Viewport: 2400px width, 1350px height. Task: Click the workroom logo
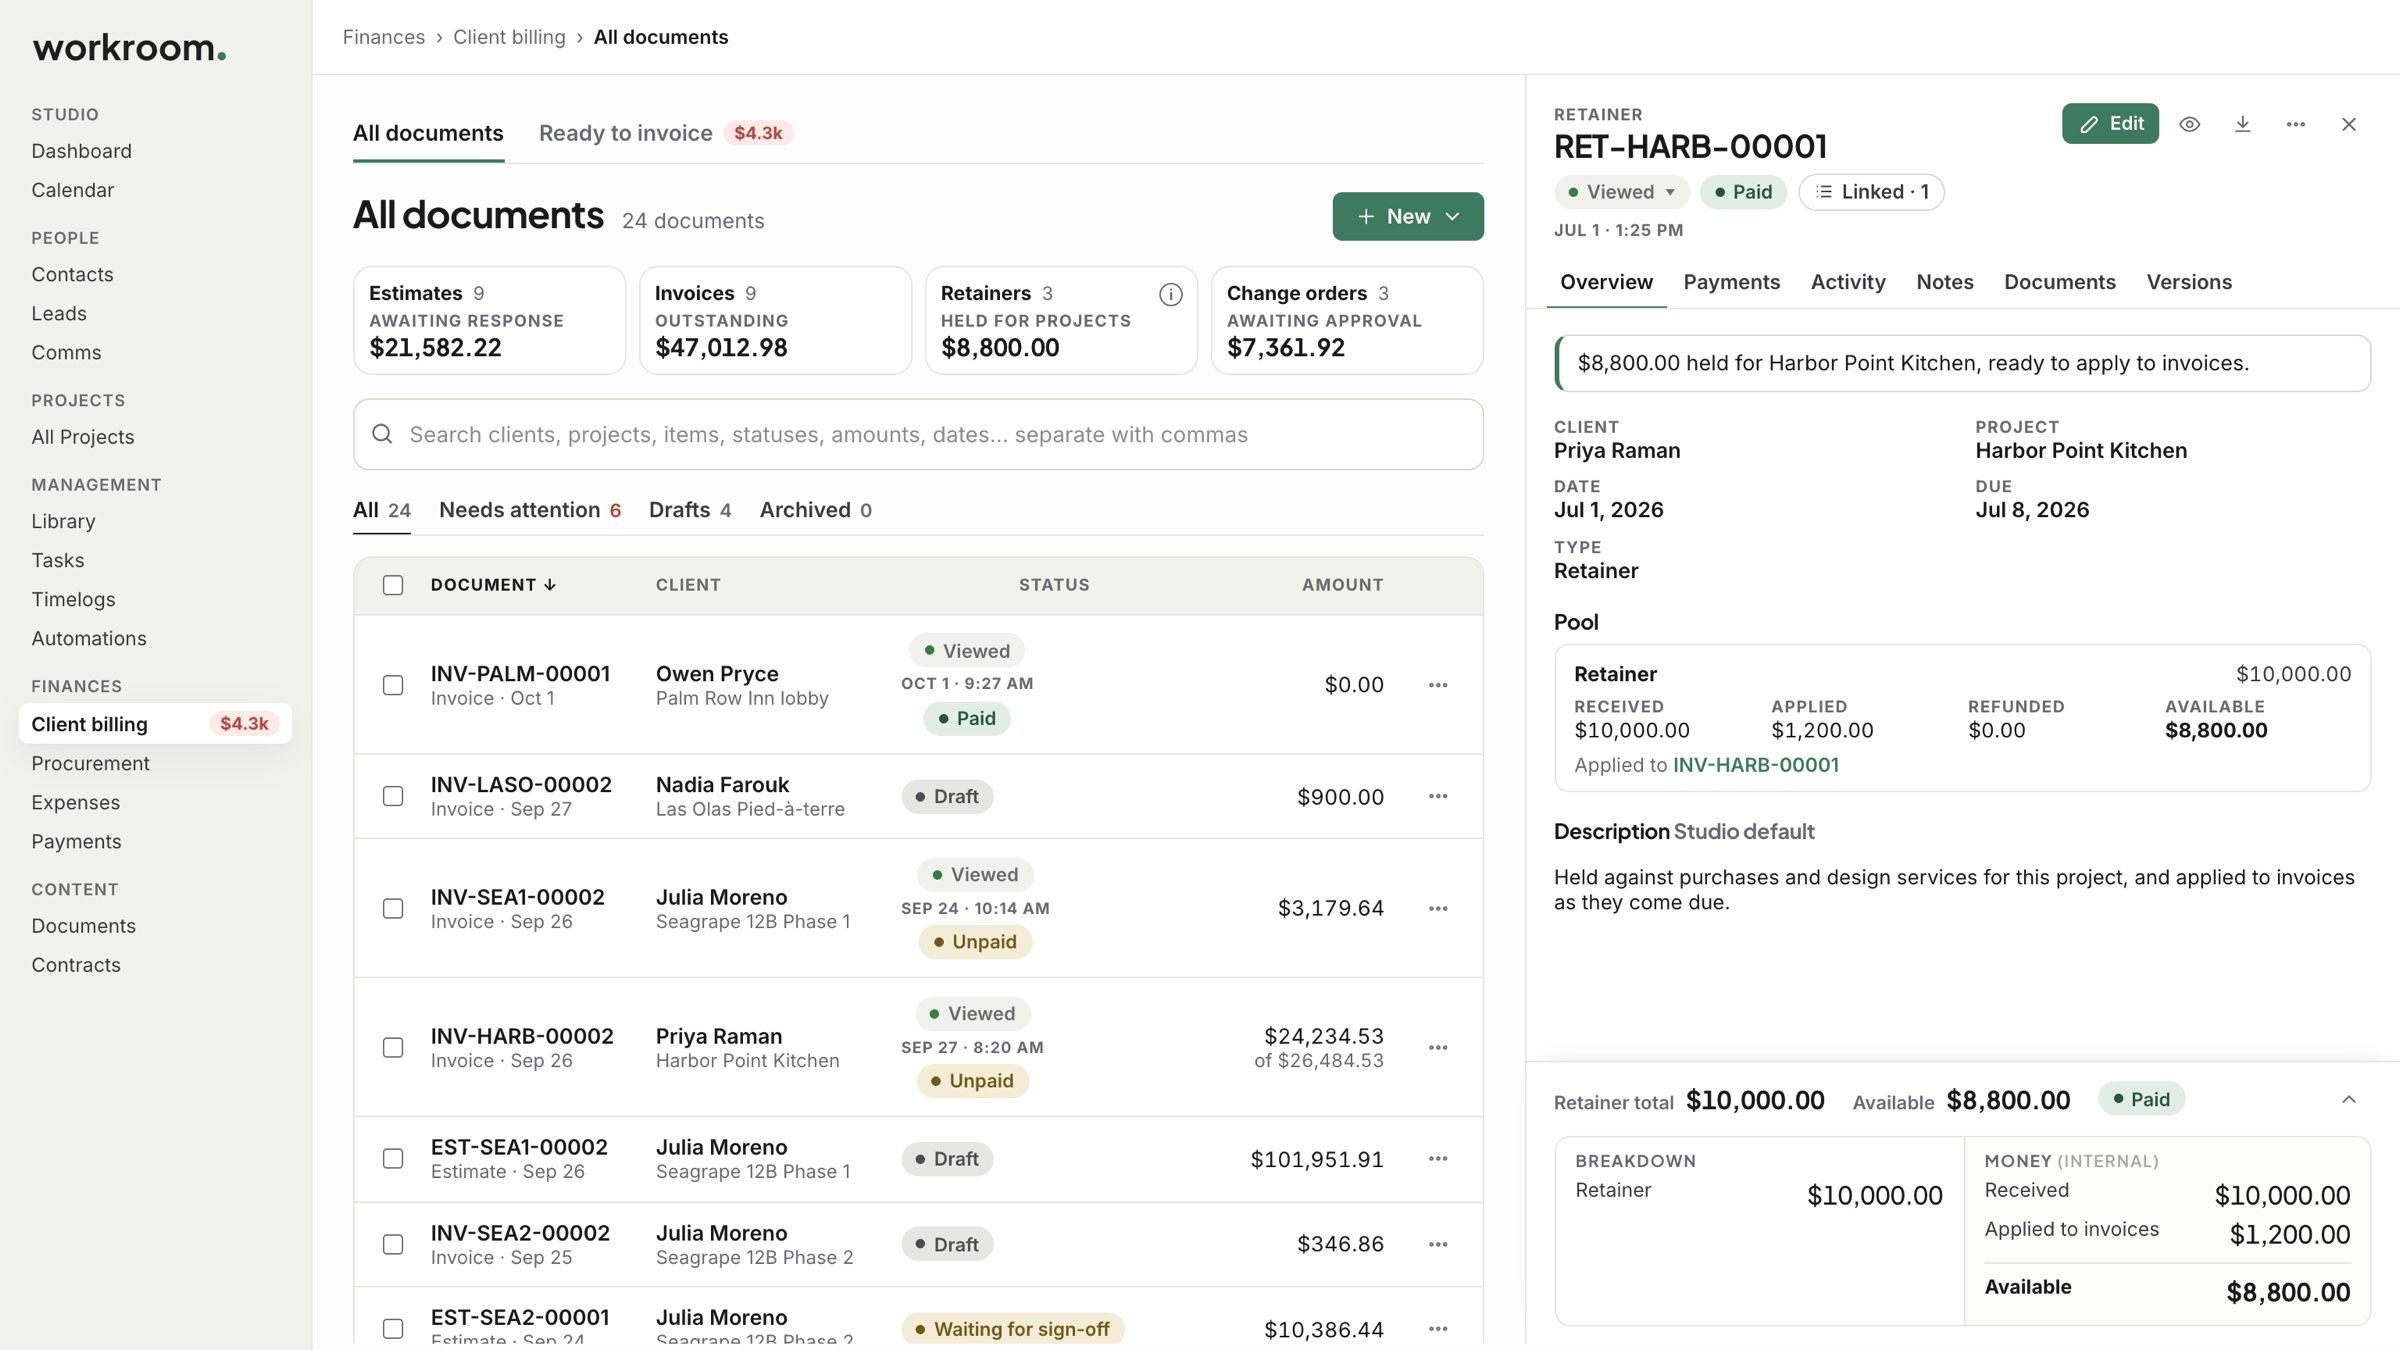click(129, 47)
